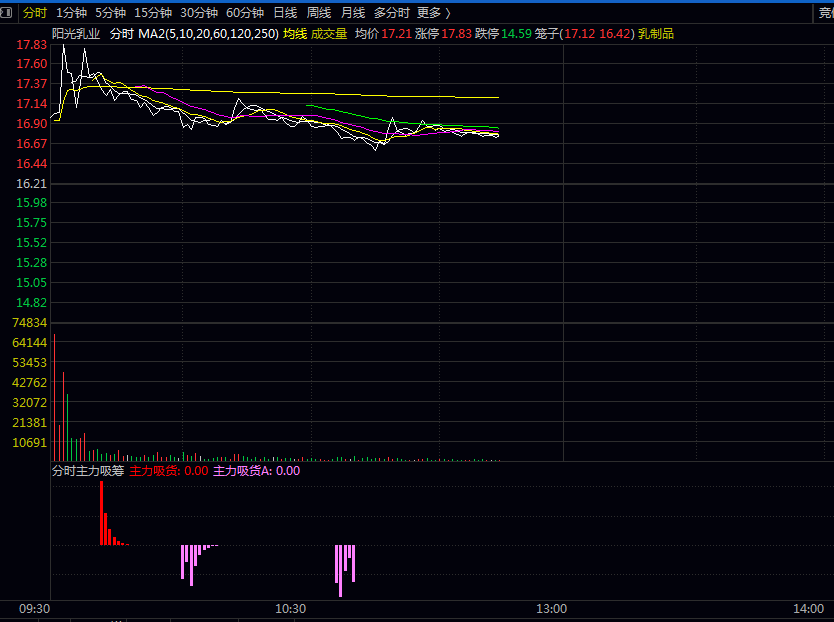The image size is (834, 622).
Task: Click the tallest red 主力吸筹 bar
Action: [102, 513]
